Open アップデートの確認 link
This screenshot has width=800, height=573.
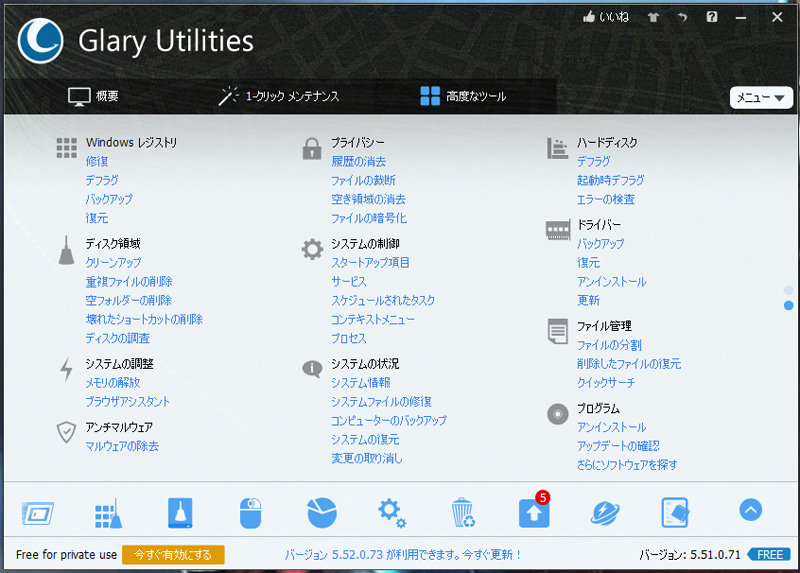[x=618, y=445]
